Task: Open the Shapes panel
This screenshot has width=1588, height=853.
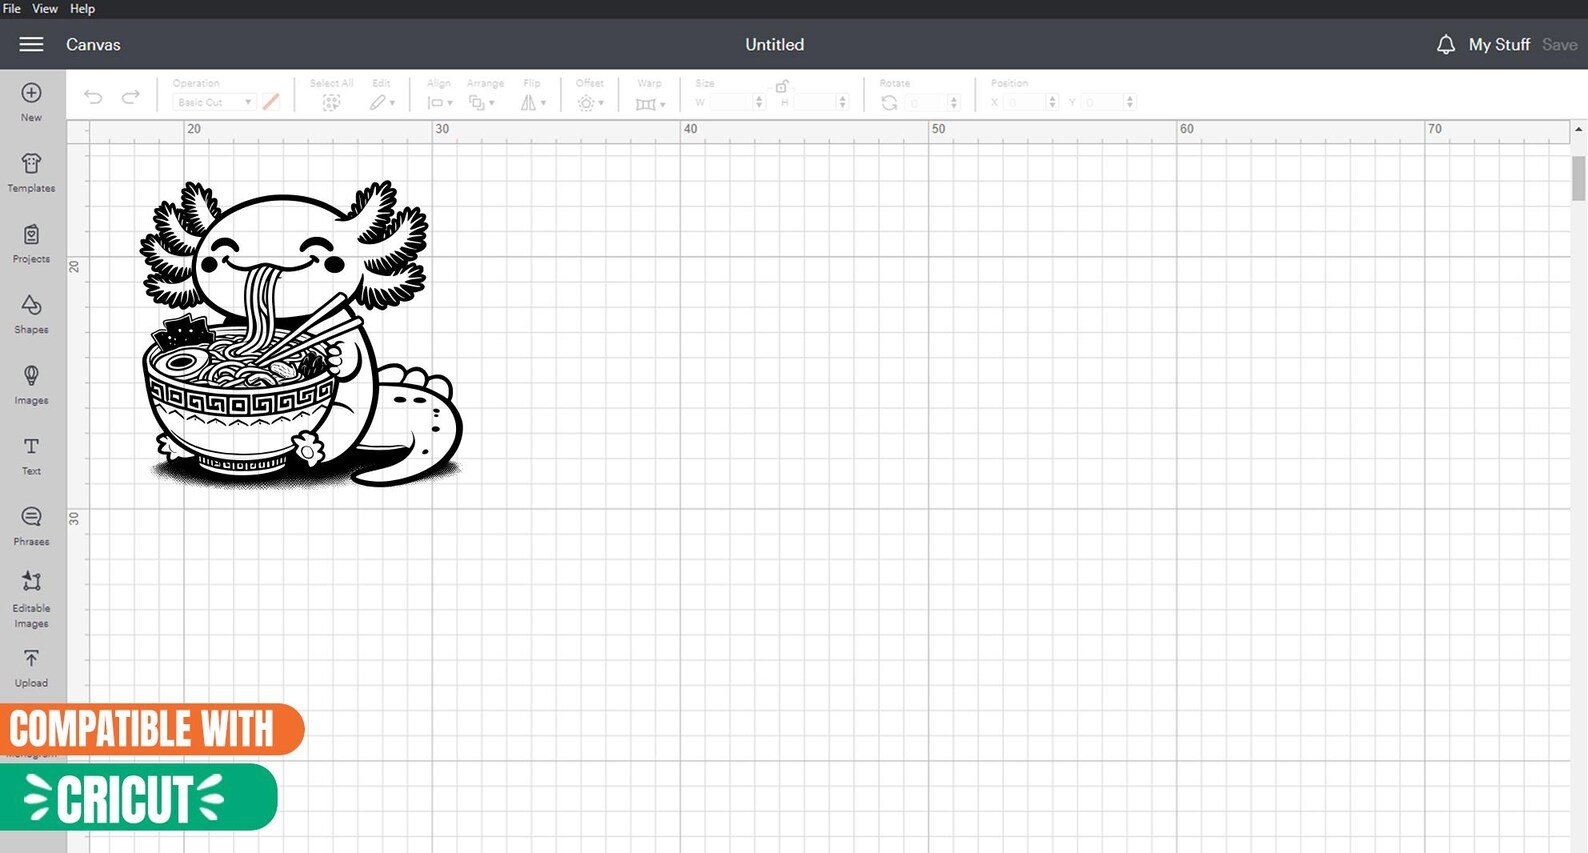Action: pos(32,314)
